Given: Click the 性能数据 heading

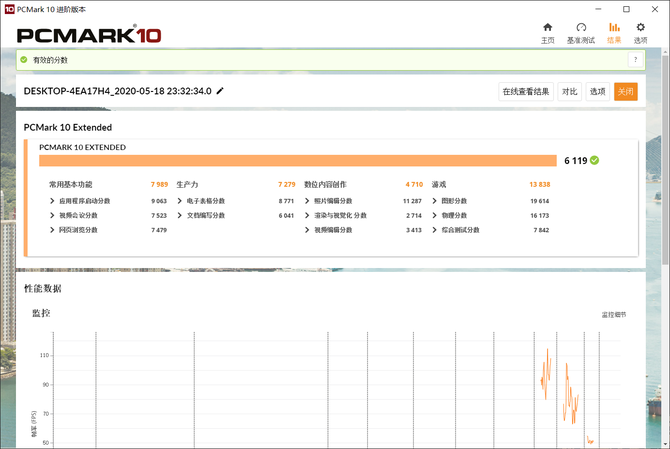Looking at the screenshot, I should coord(43,288).
